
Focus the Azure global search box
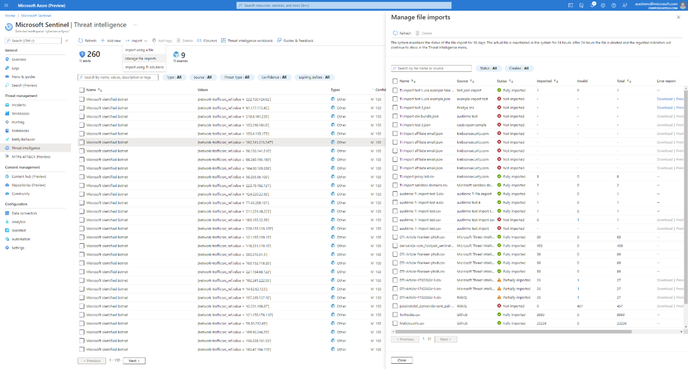click(x=344, y=5)
